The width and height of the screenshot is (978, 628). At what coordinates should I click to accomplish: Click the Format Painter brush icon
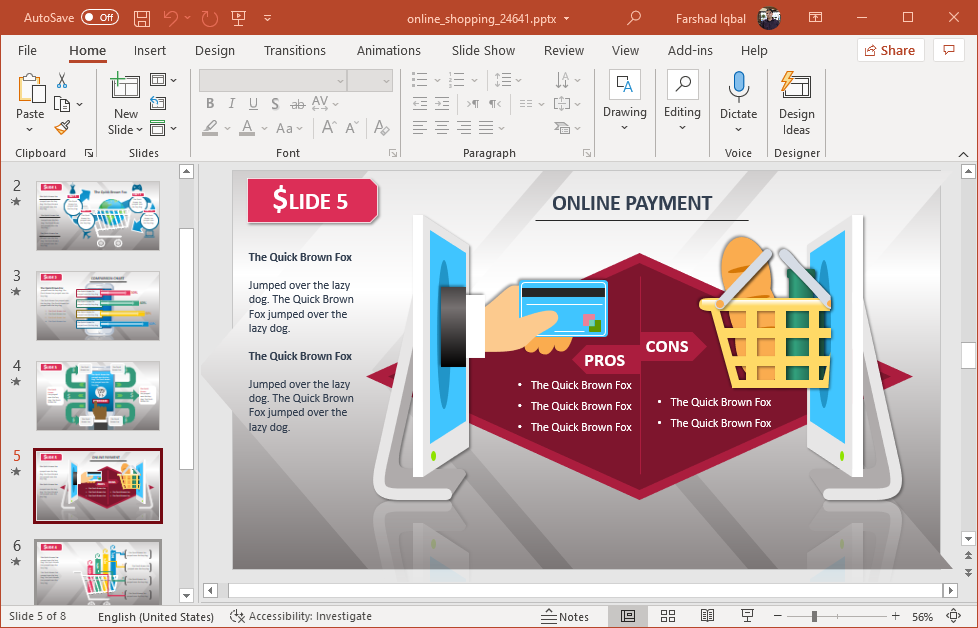(62, 128)
